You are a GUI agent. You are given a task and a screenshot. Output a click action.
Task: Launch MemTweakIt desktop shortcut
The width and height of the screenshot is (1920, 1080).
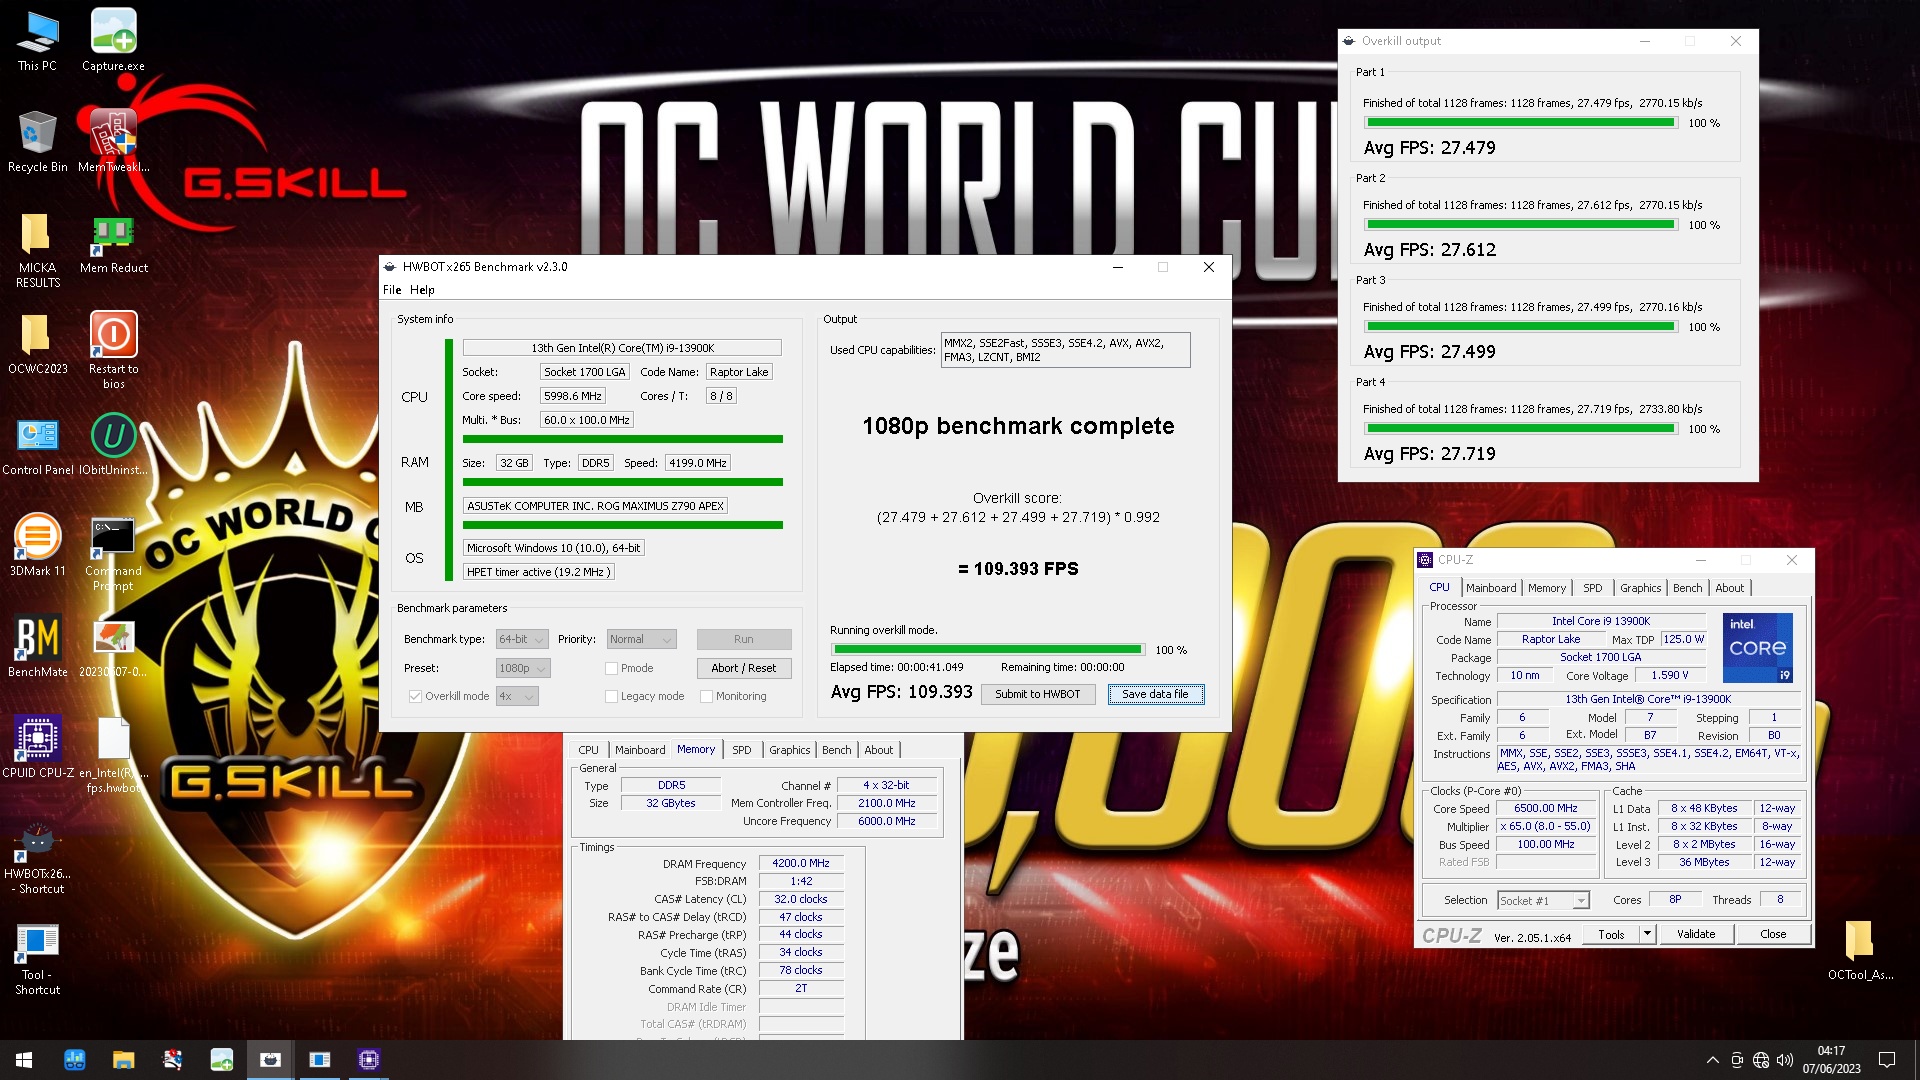[x=113, y=141]
